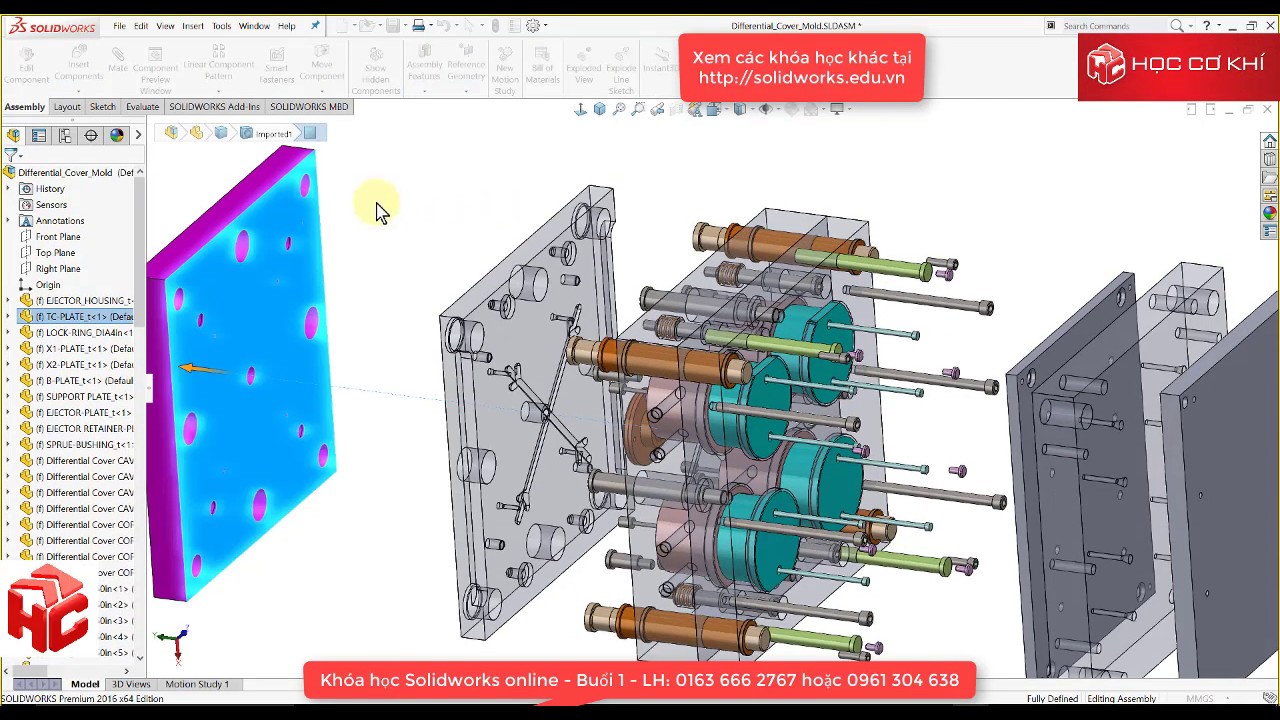Click the Explode Line Sketch tool

click(621, 70)
